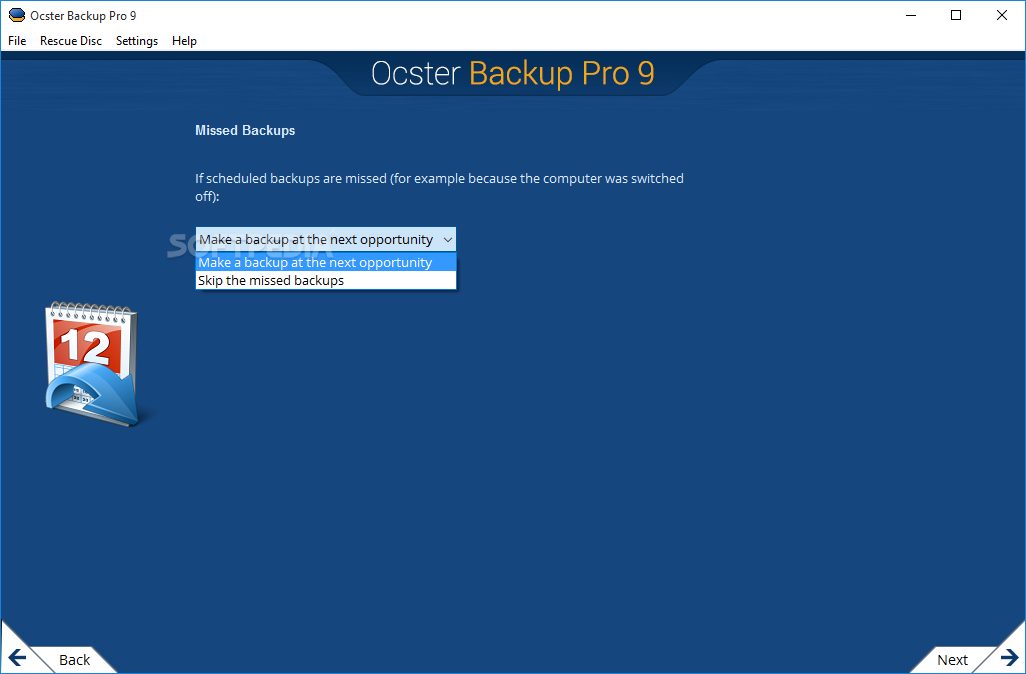Open the Rescue Disc menu
The height and width of the screenshot is (674, 1026).
(71, 41)
